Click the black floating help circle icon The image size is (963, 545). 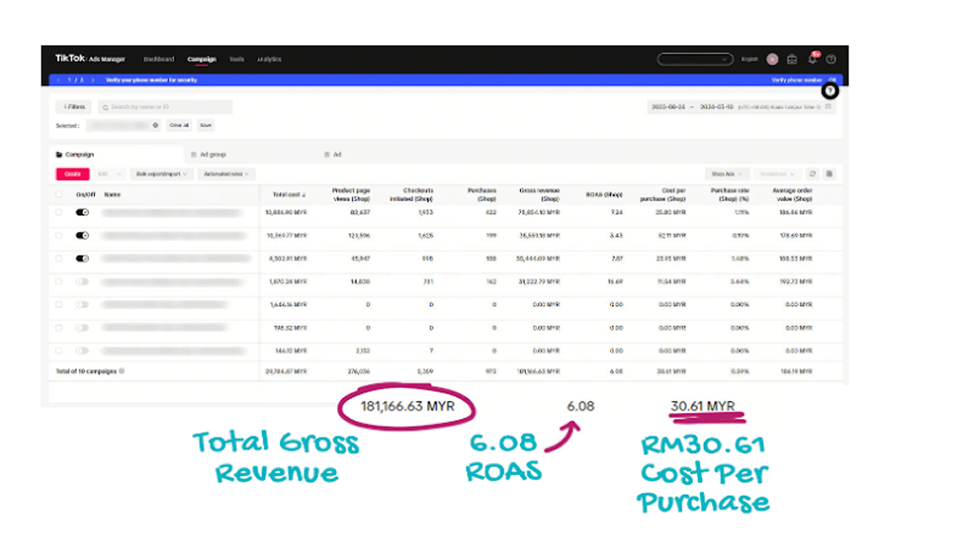(829, 91)
